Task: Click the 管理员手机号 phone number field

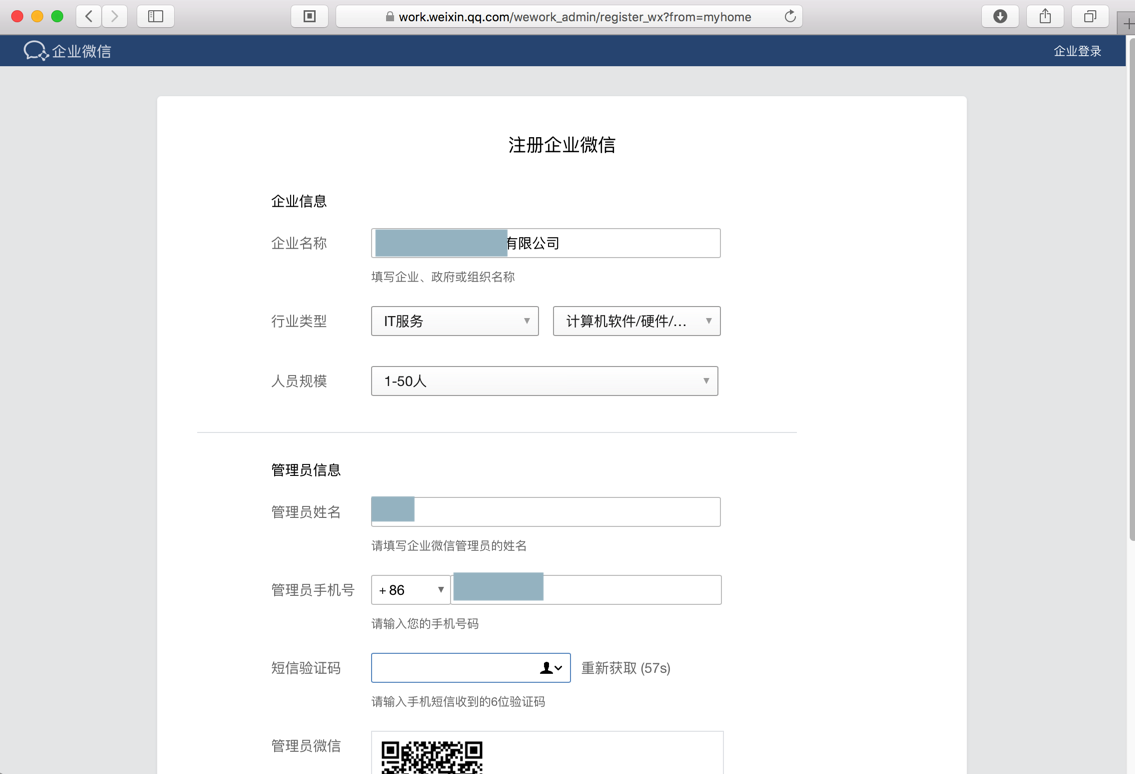Action: pyautogui.click(x=630, y=590)
